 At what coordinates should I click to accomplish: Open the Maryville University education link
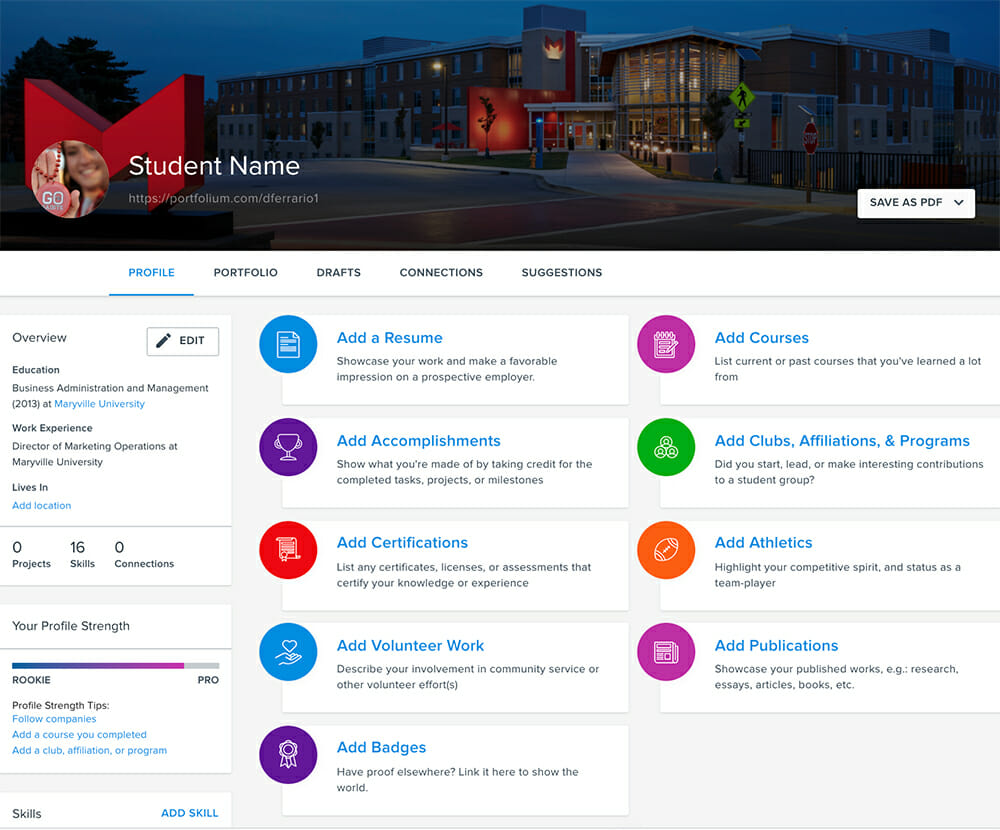[x=99, y=404]
